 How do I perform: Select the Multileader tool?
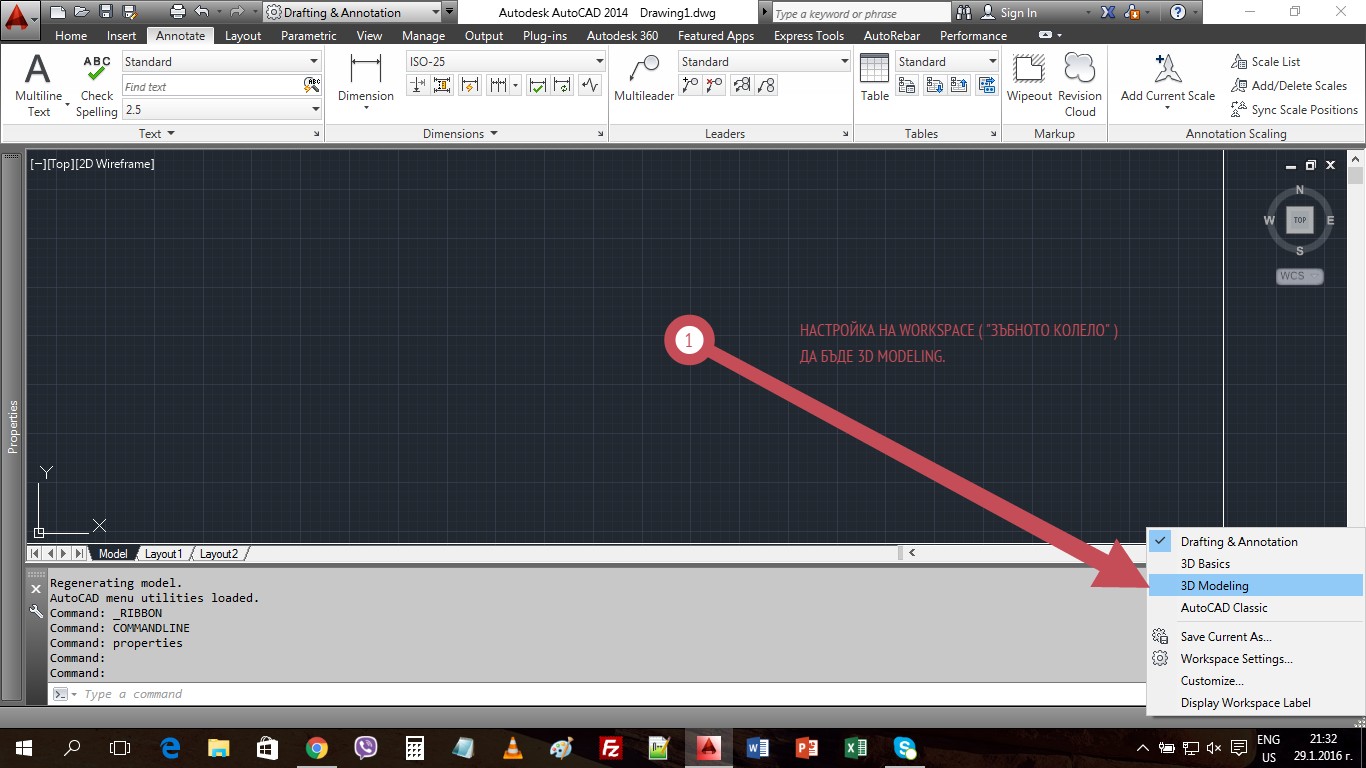[644, 79]
